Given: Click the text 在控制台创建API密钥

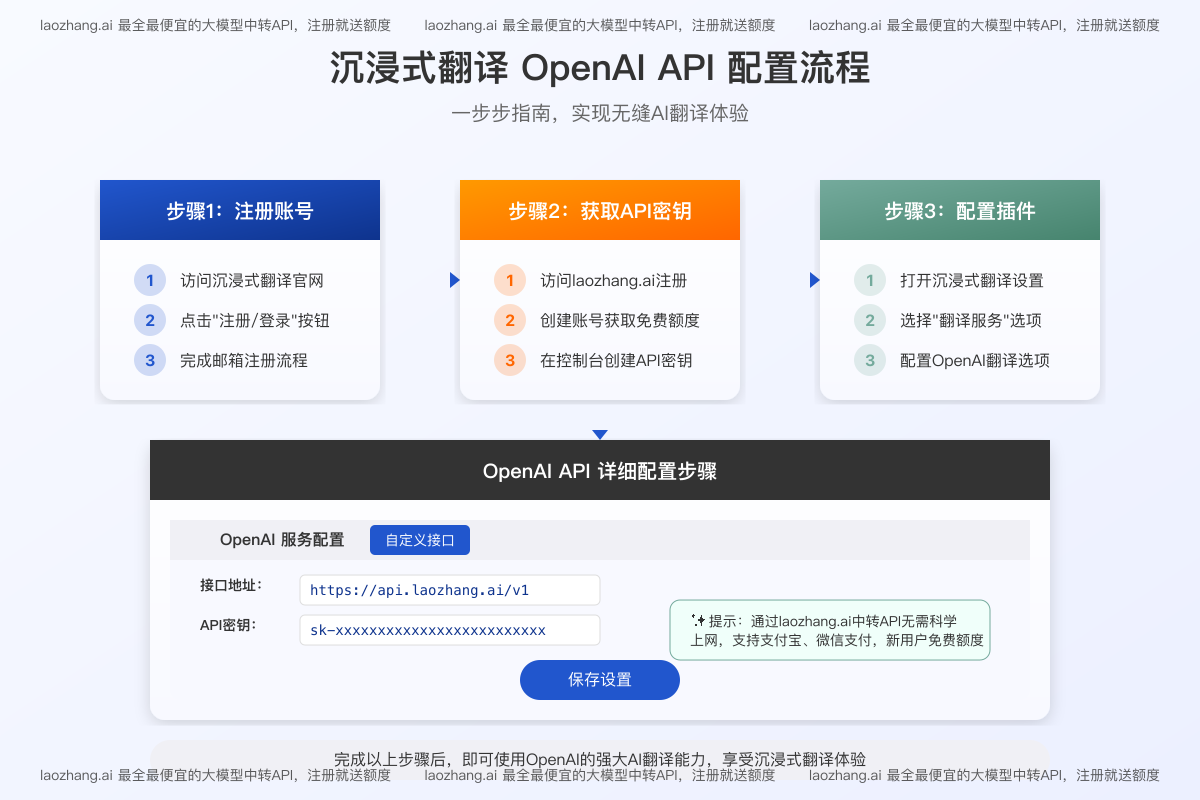Looking at the screenshot, I should (x=616, y=361).
